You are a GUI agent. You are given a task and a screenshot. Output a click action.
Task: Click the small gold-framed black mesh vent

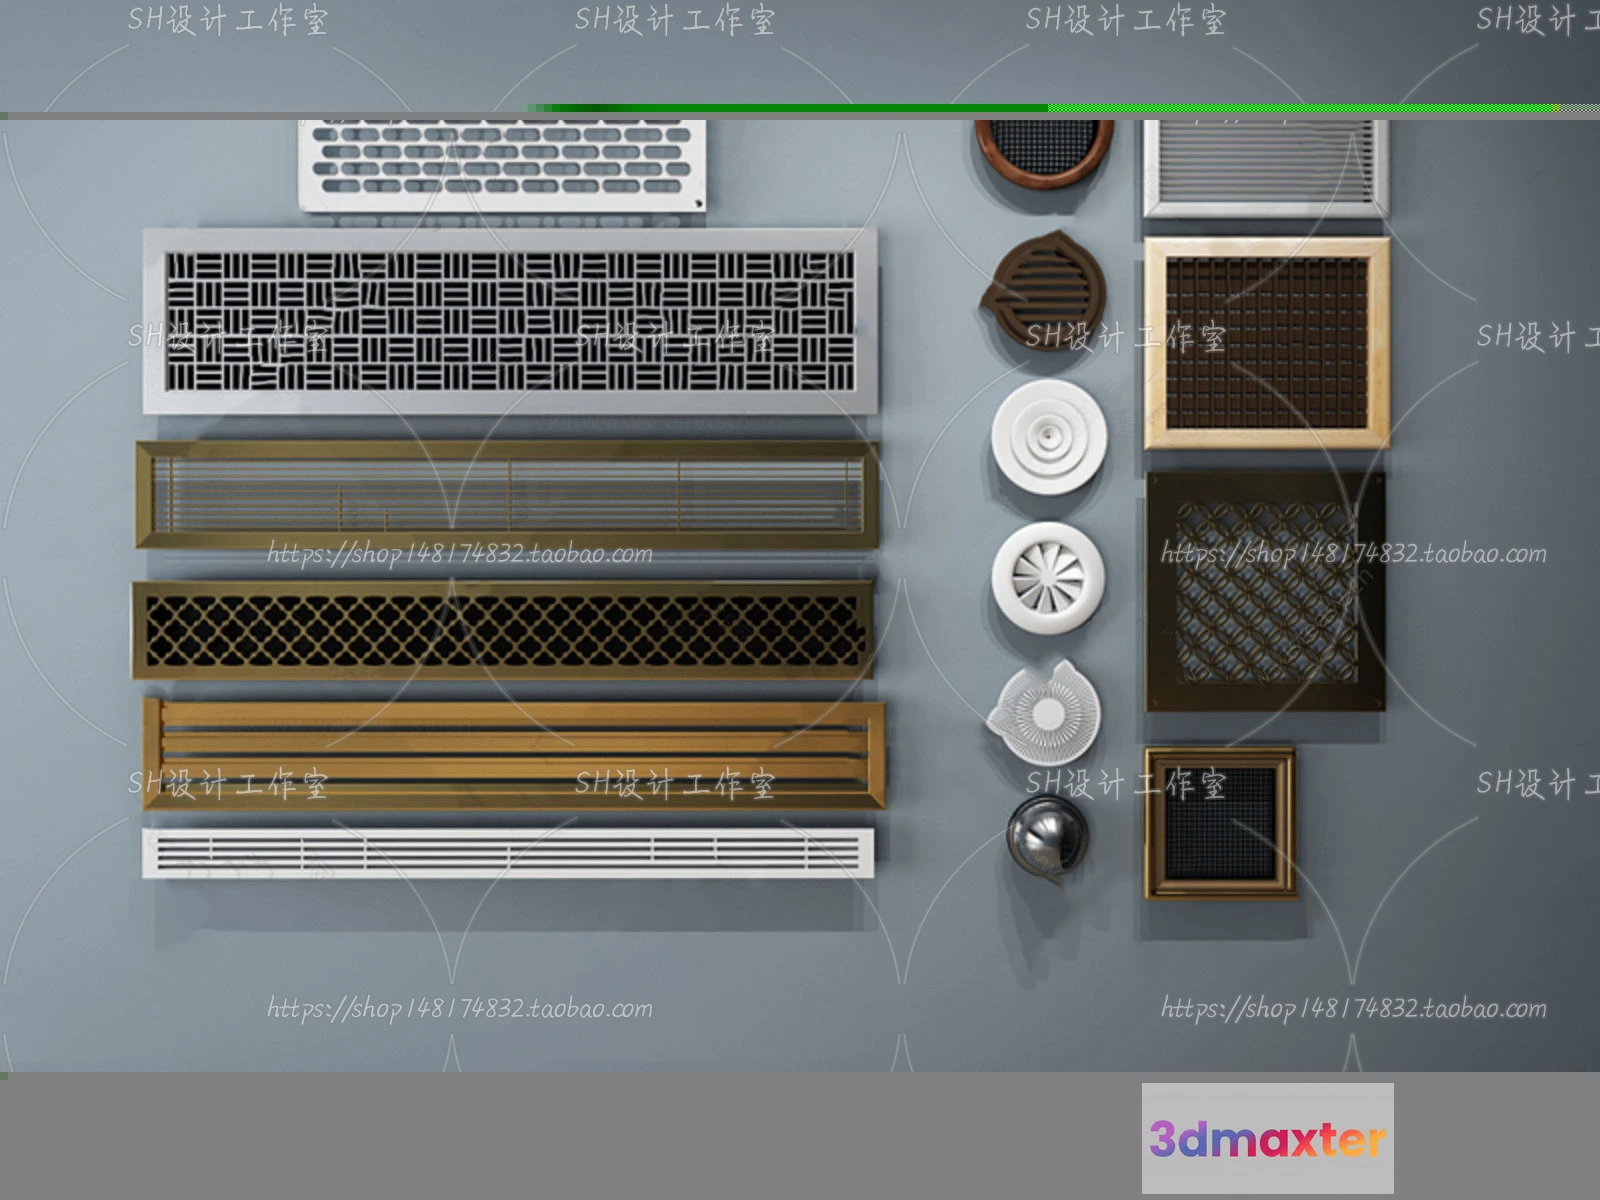click(x=1219, y=821)
